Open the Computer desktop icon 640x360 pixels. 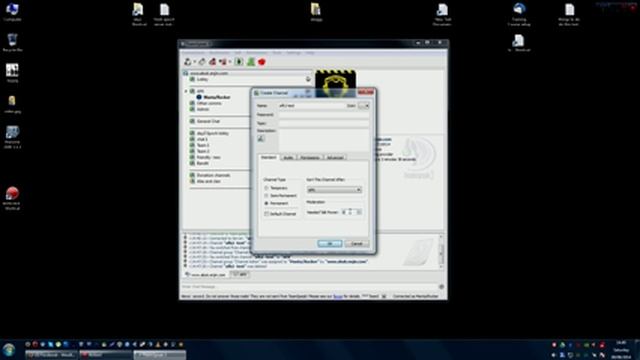coord(12,12)
